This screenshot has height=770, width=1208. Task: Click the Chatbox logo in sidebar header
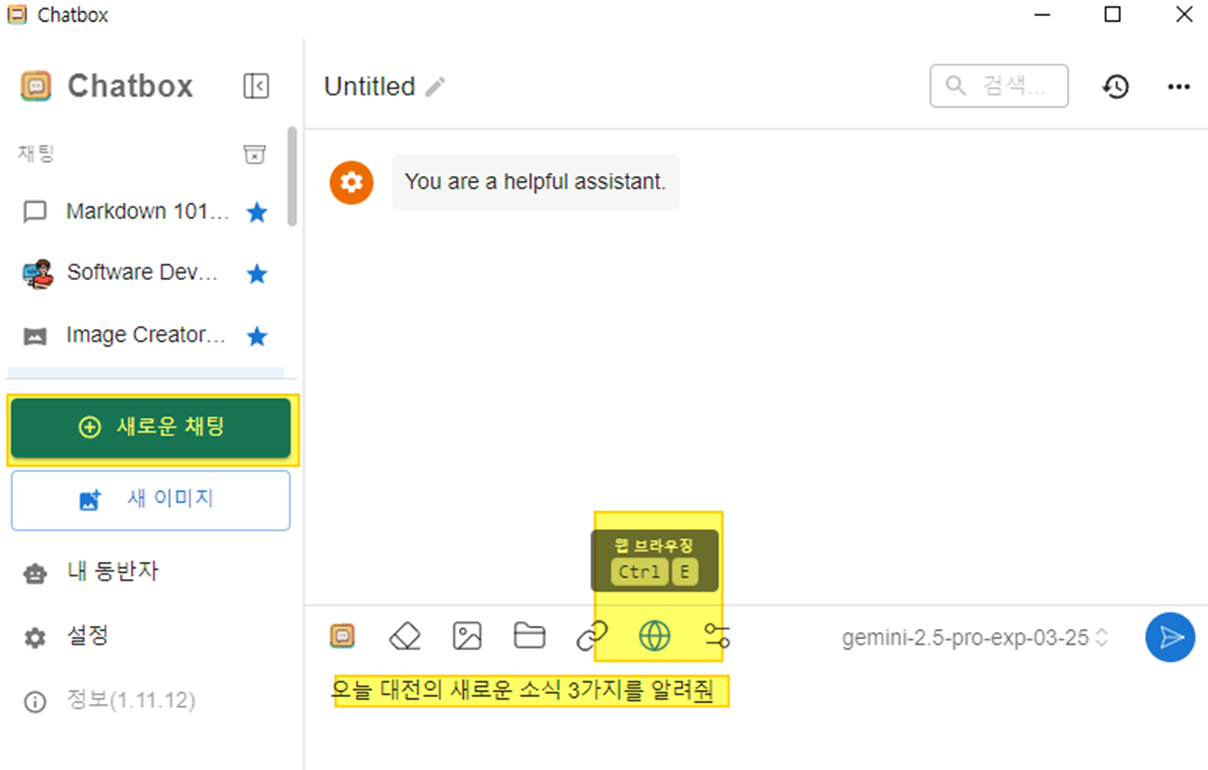click(36, 86)
